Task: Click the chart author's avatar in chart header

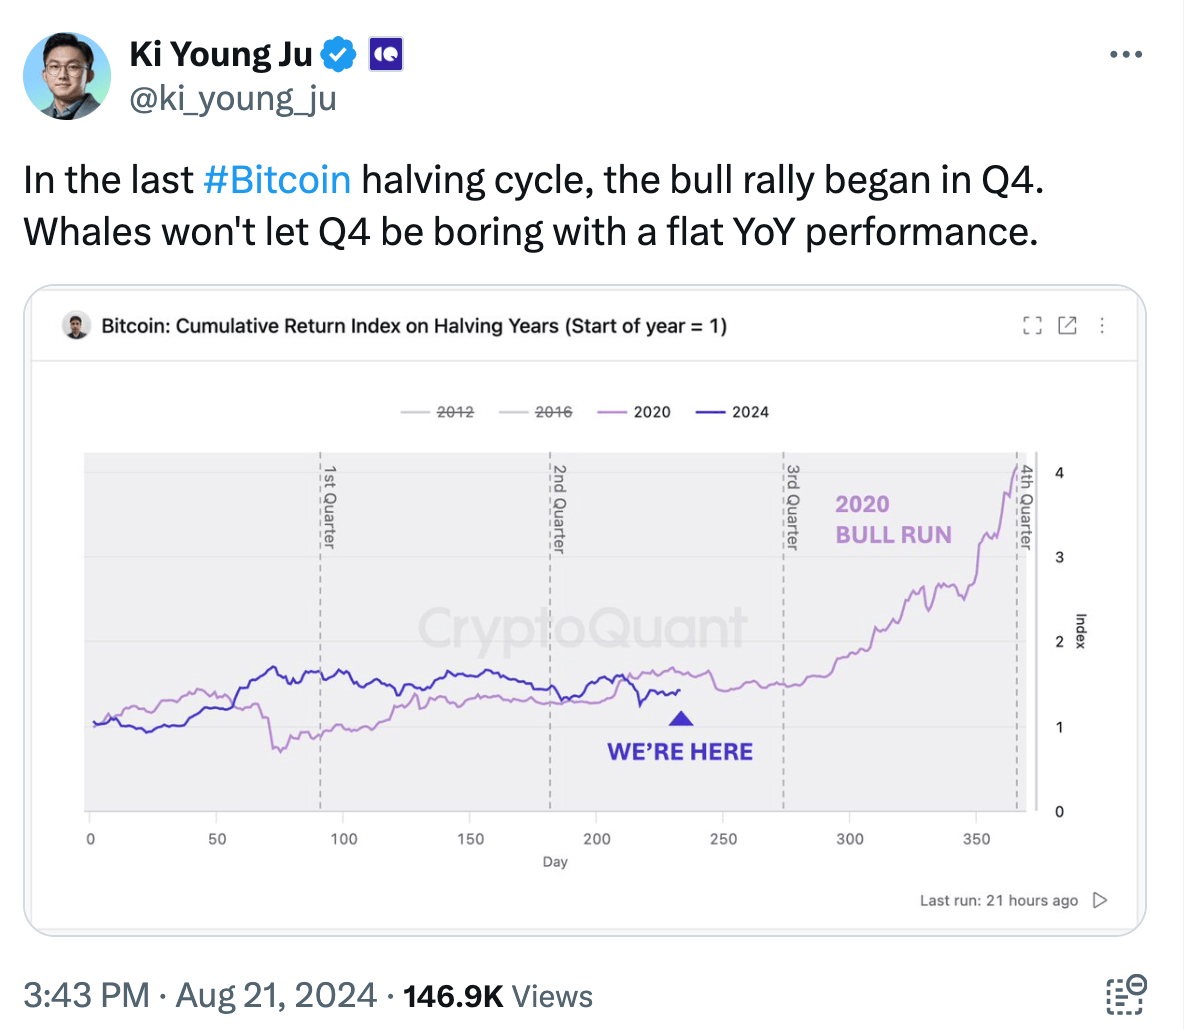Action: coord(77,325)
